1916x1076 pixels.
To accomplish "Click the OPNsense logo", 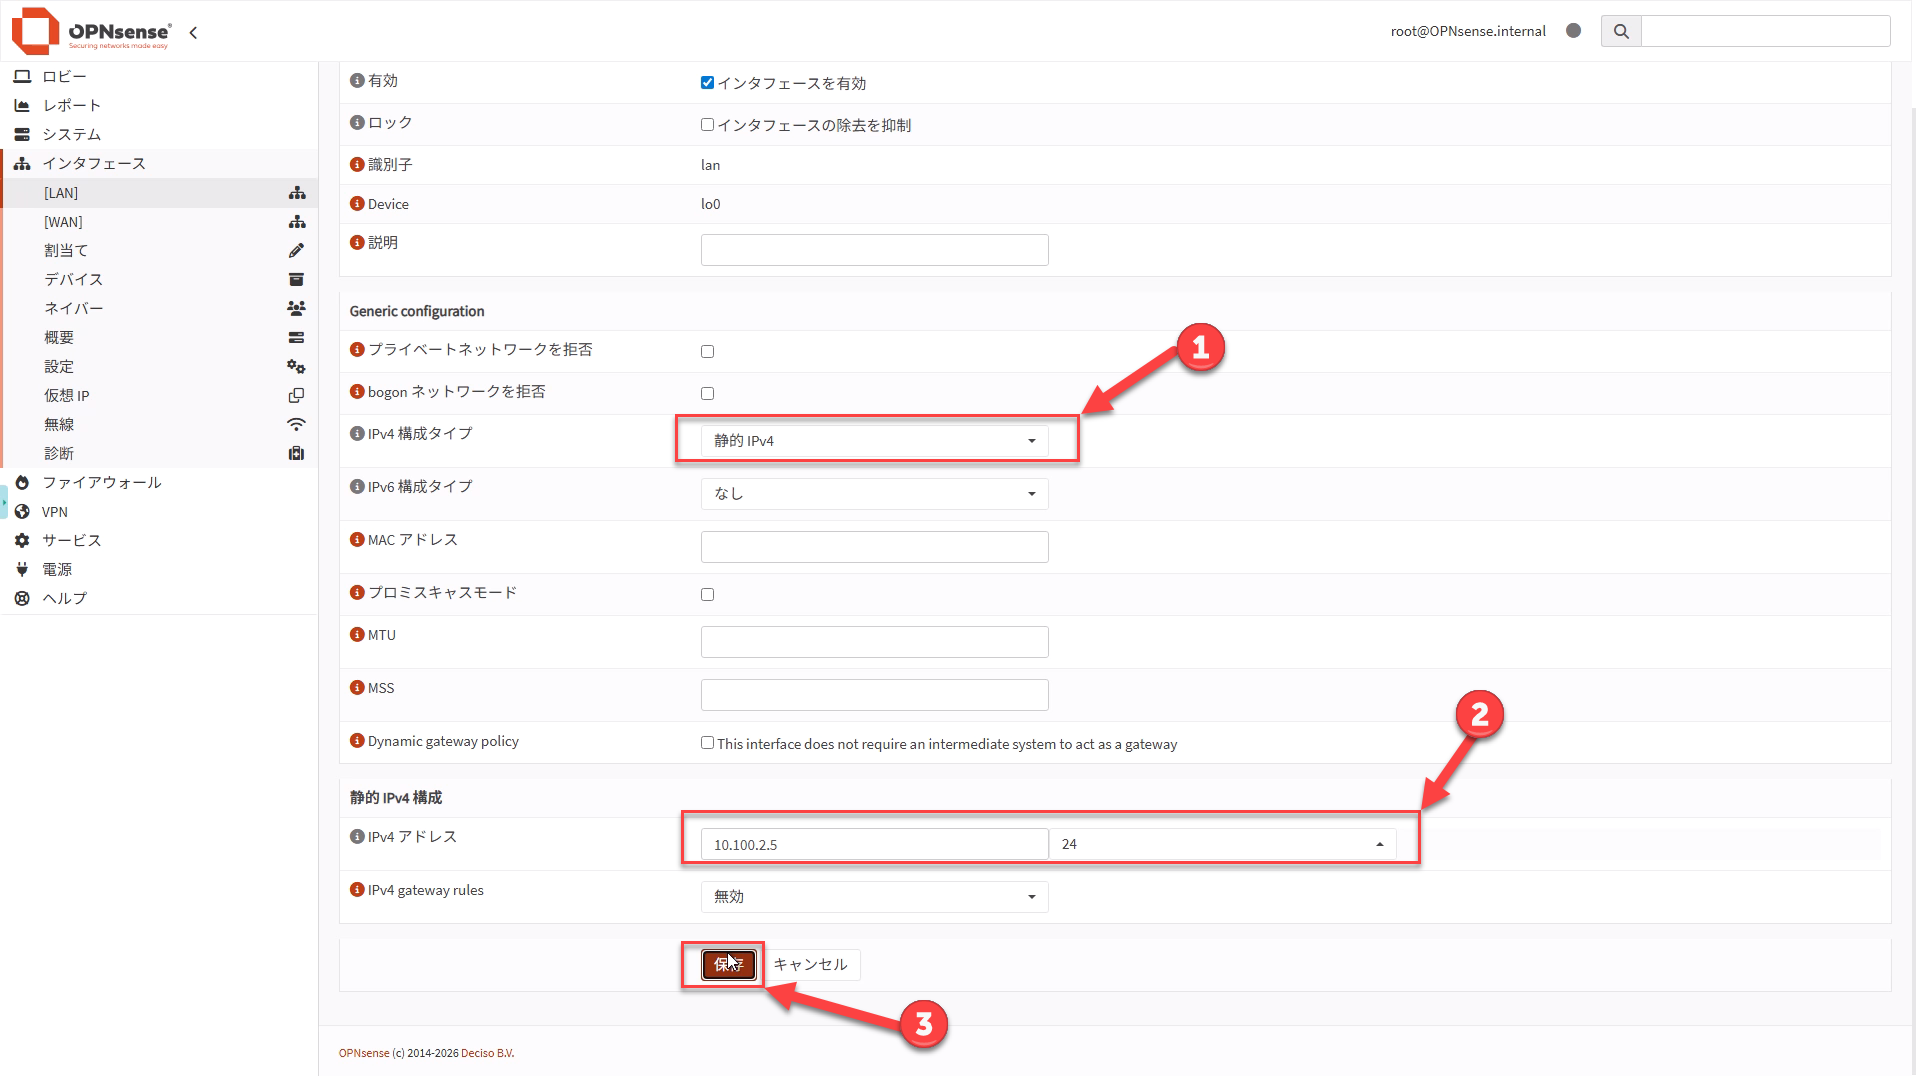I will pos(92,31).
